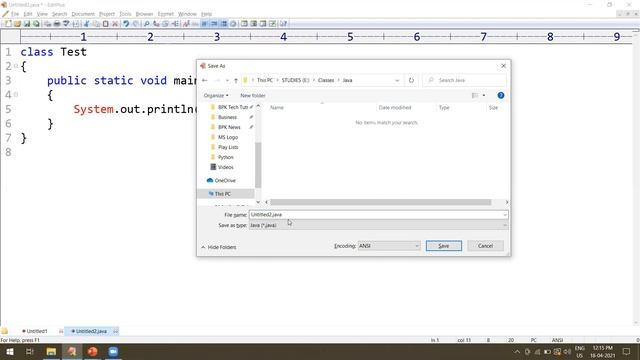Click the red X Delete icon in toolbar

click(x=115, y=24)
